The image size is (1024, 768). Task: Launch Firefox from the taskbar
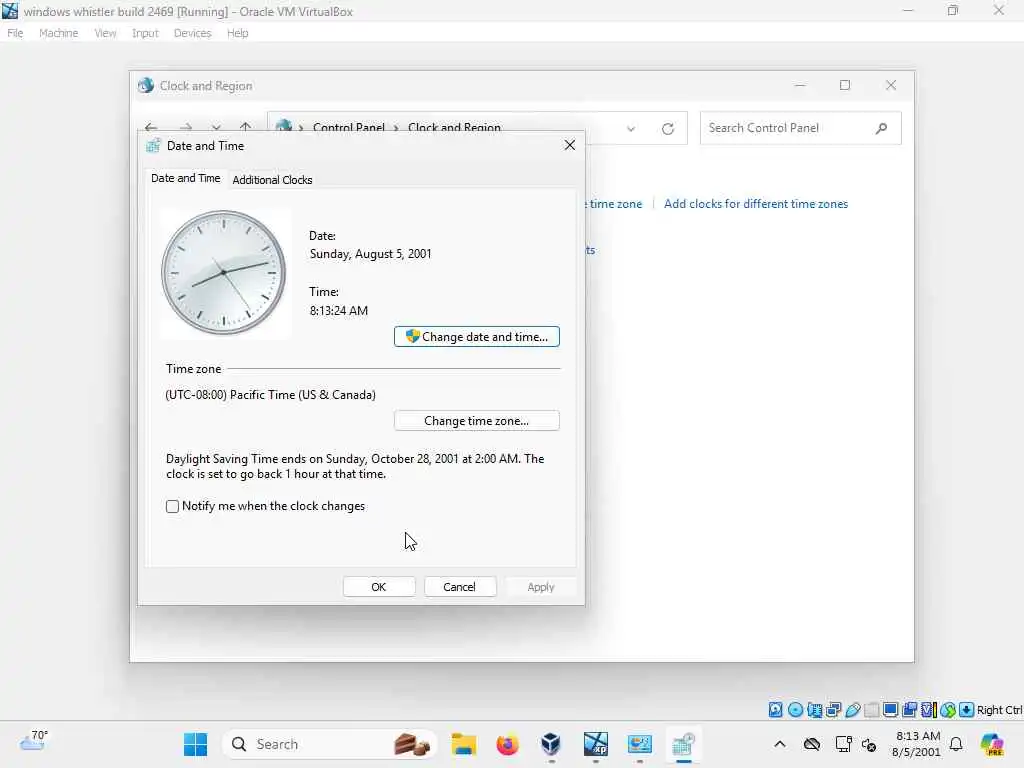[507, 744]
